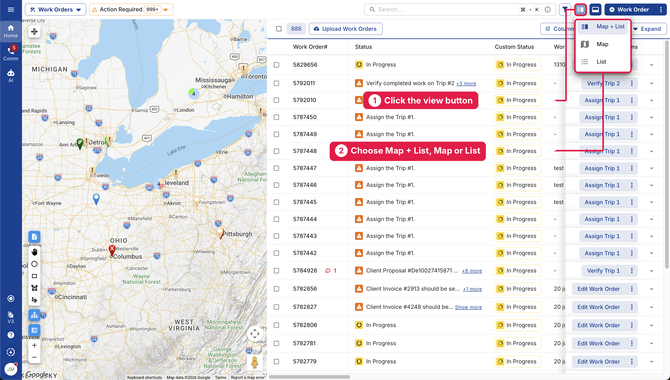Go to Home in the left sidebar
The height and width of the screenshot is (380, 670).
click(11, 31)
